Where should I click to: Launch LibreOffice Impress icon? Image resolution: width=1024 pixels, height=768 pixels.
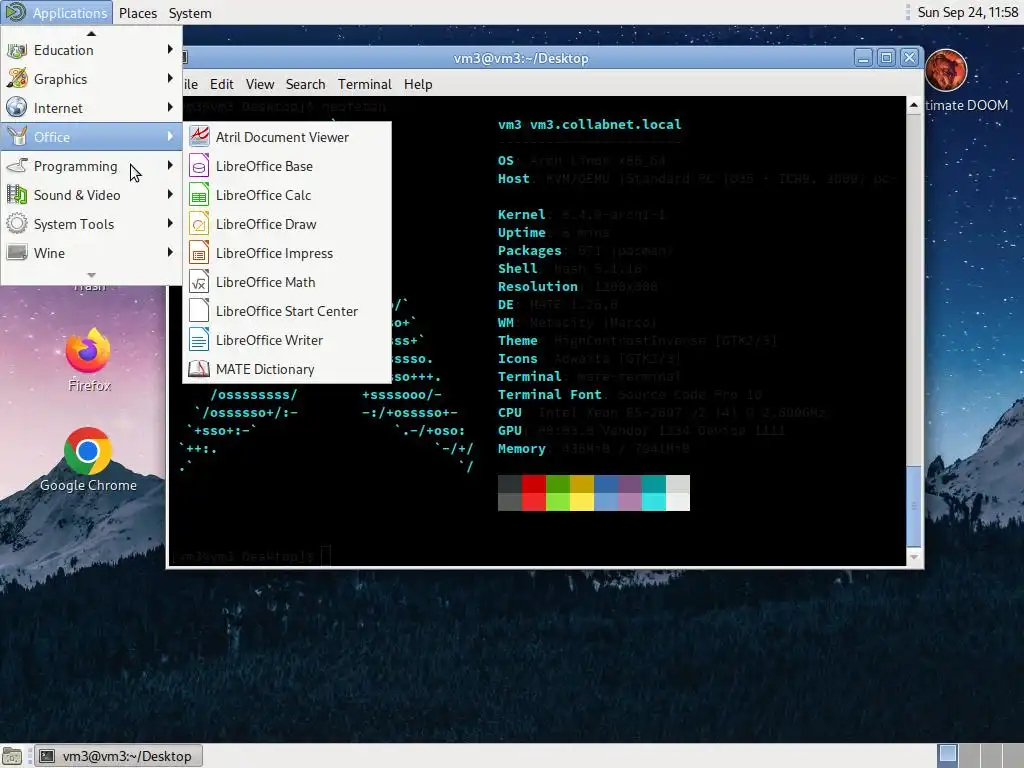[x=199, y=253]
